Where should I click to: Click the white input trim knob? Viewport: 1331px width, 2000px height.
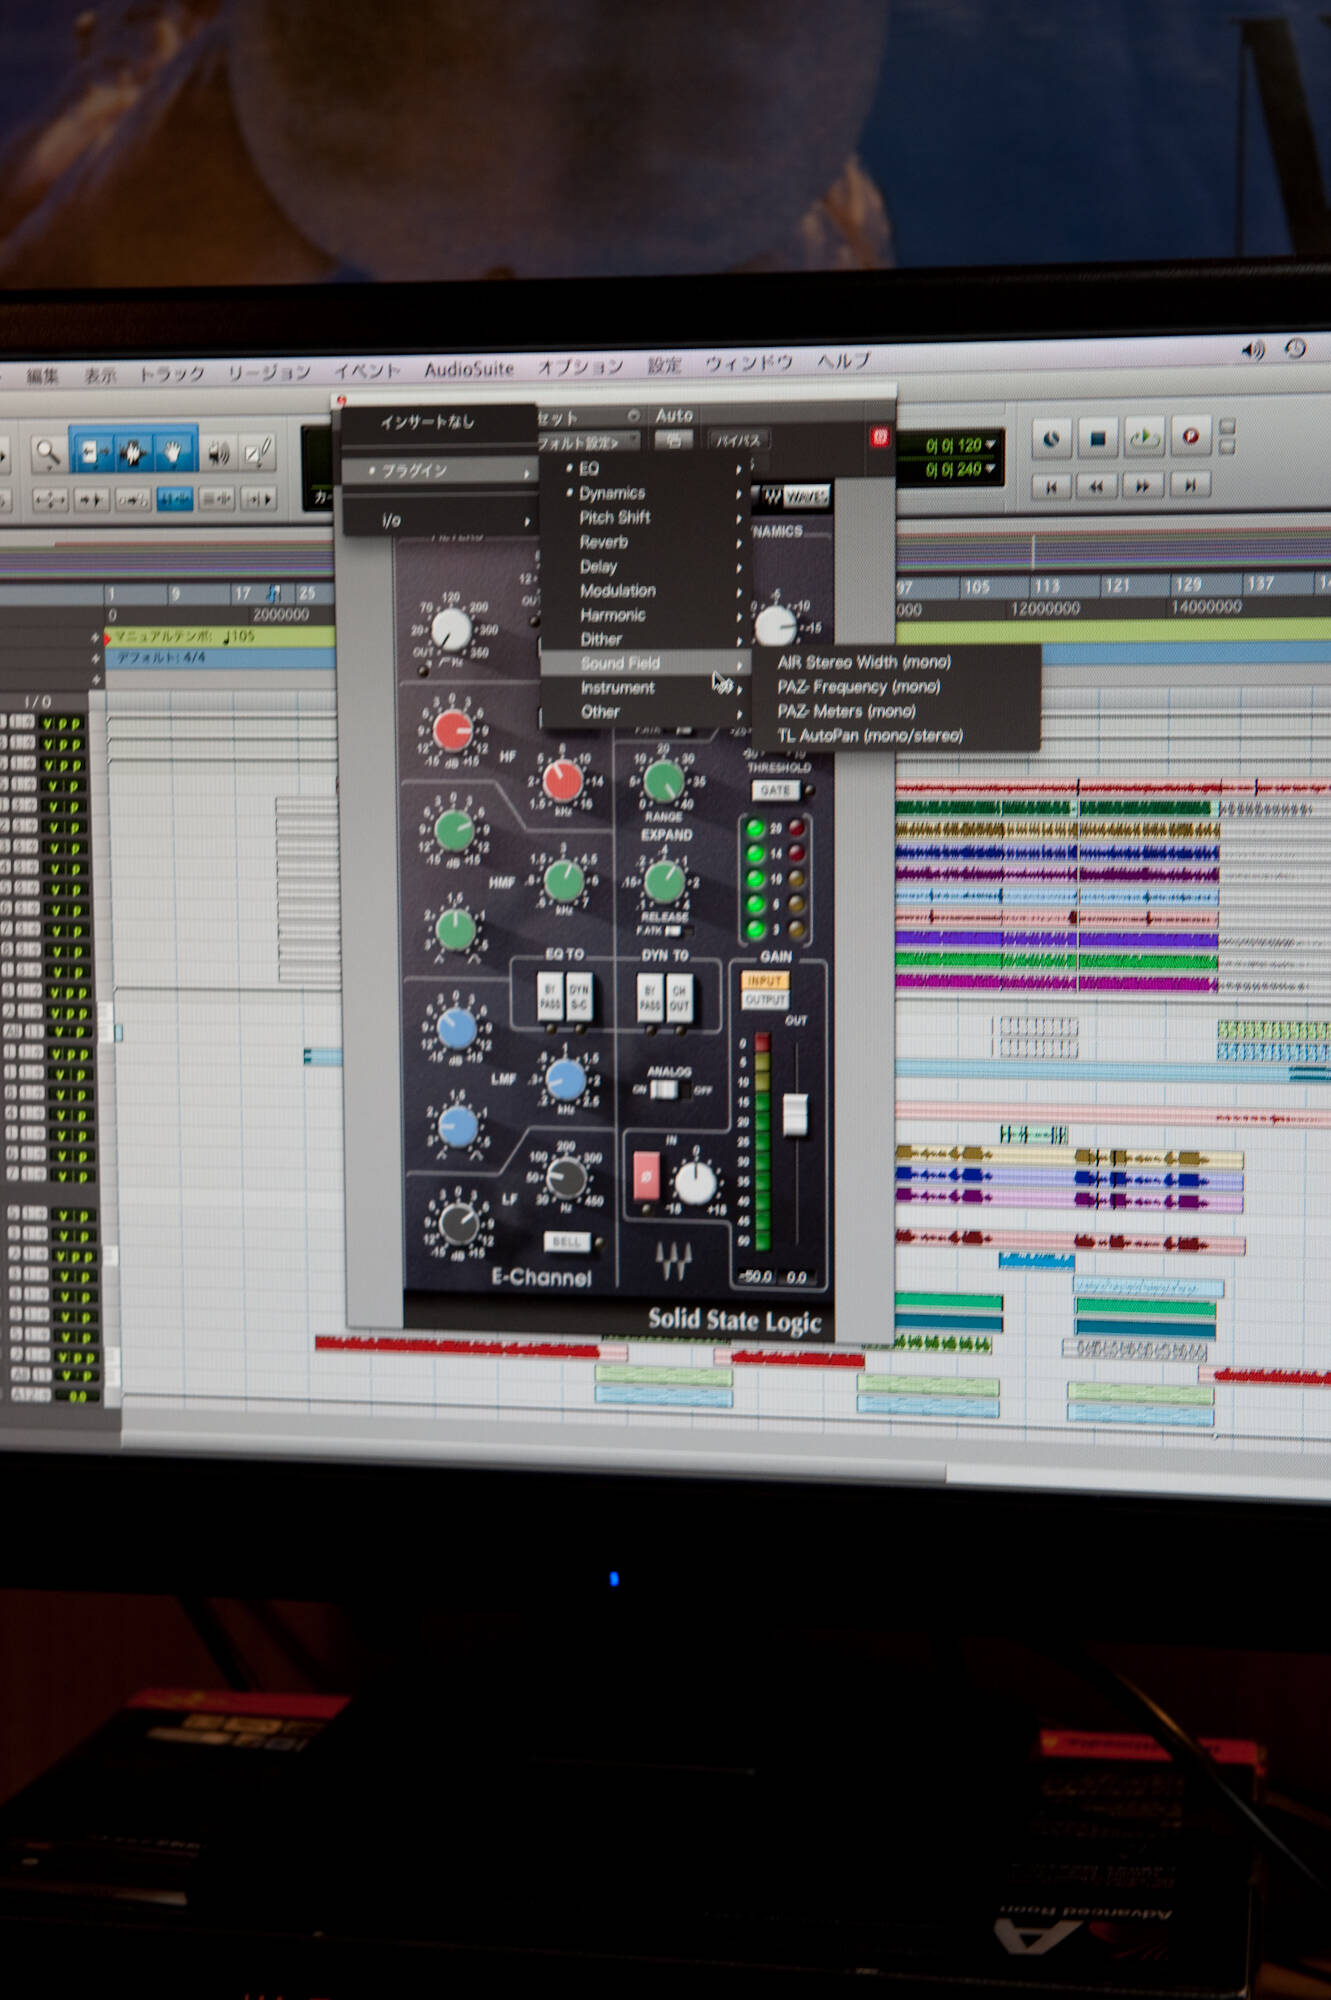pyautogui.click(x=695, y=1183)
